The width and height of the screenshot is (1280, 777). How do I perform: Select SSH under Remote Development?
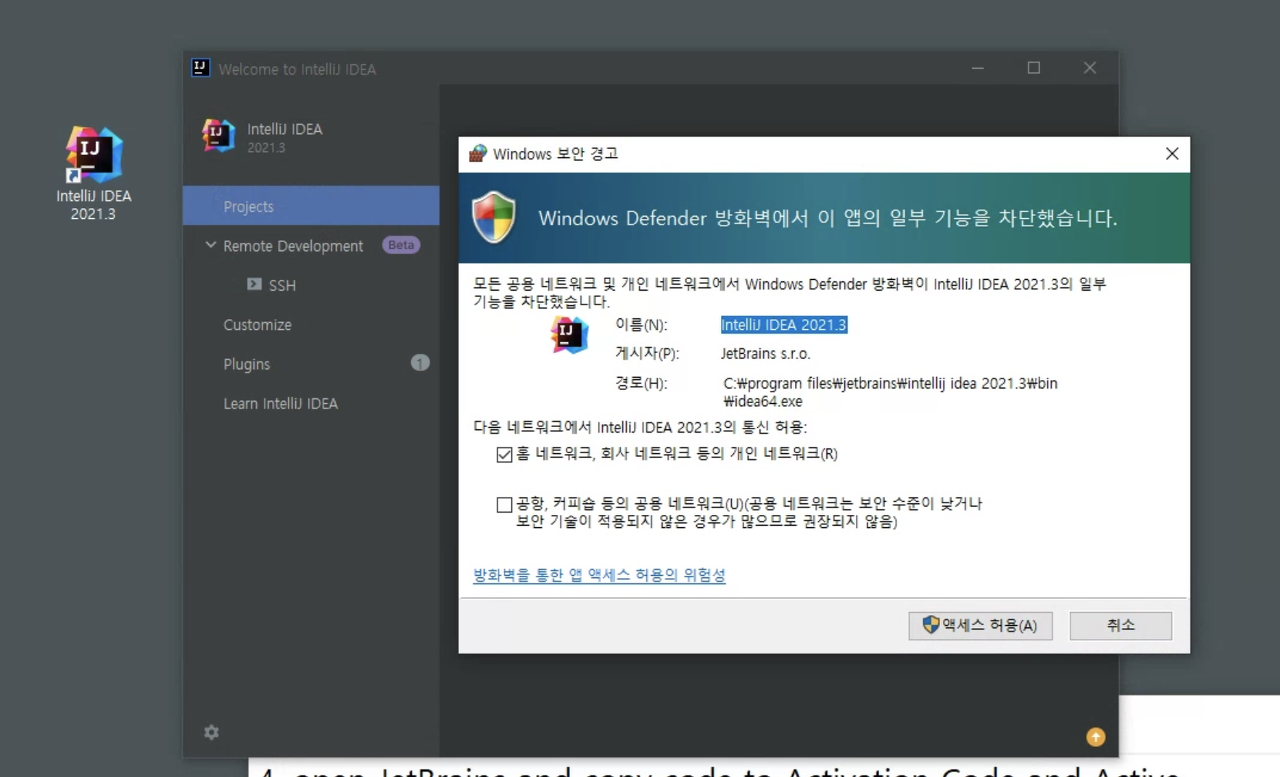282,285
